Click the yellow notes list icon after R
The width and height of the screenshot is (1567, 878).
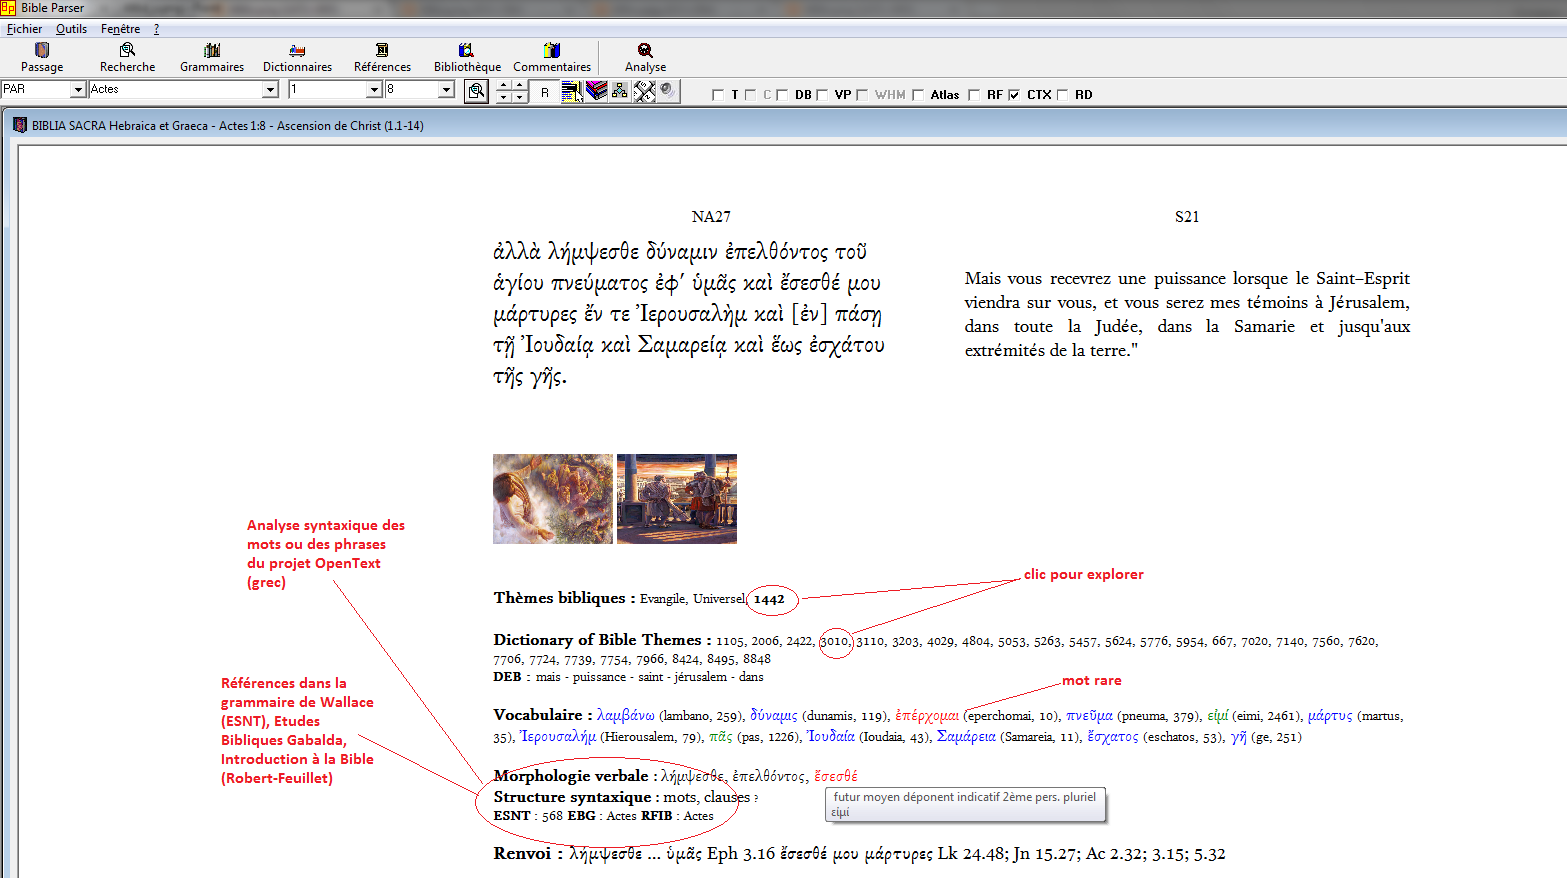572,92
